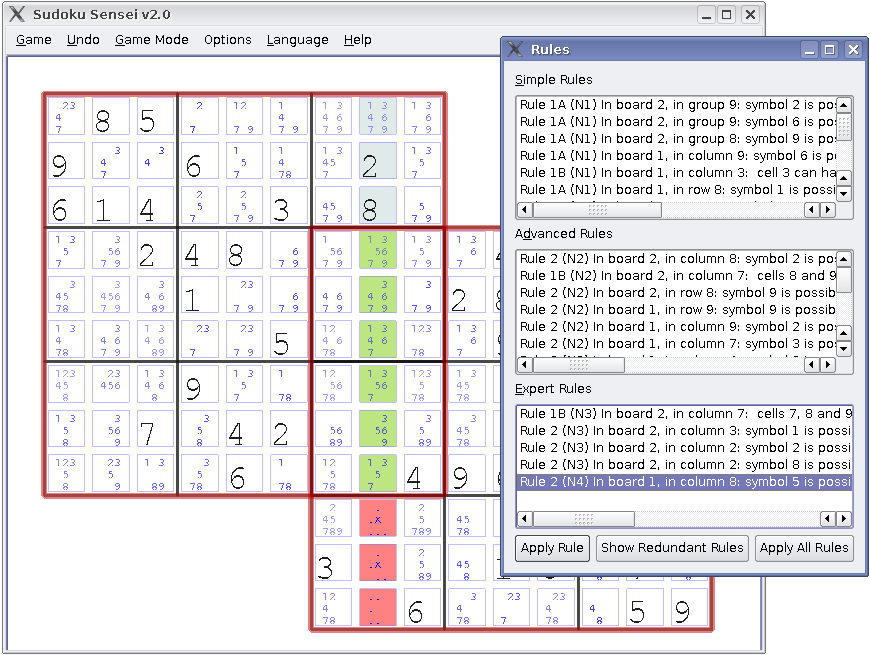Click Advanced Rules scrollbar down arrow
The image size is (870, 655).
843,348
